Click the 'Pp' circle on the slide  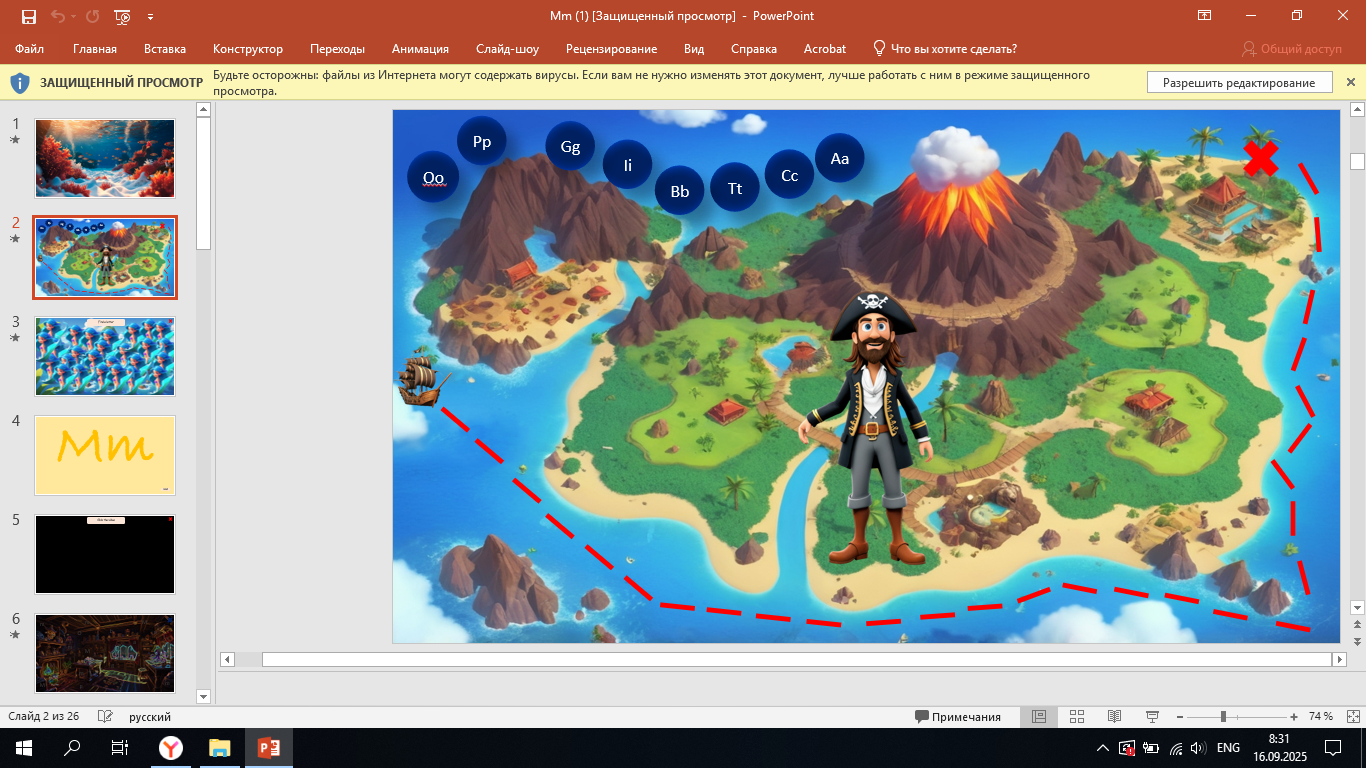(x=482, y=141)
